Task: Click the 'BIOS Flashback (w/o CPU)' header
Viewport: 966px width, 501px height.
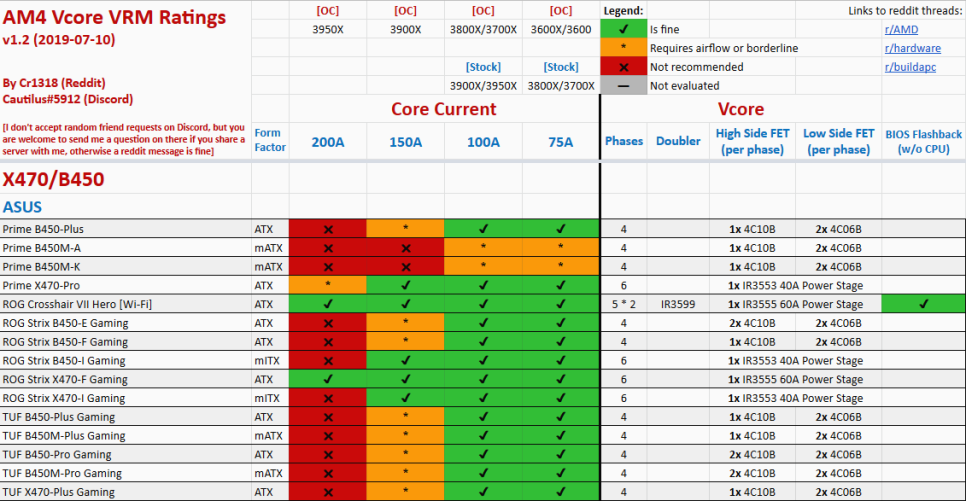Action: (923, 142)
